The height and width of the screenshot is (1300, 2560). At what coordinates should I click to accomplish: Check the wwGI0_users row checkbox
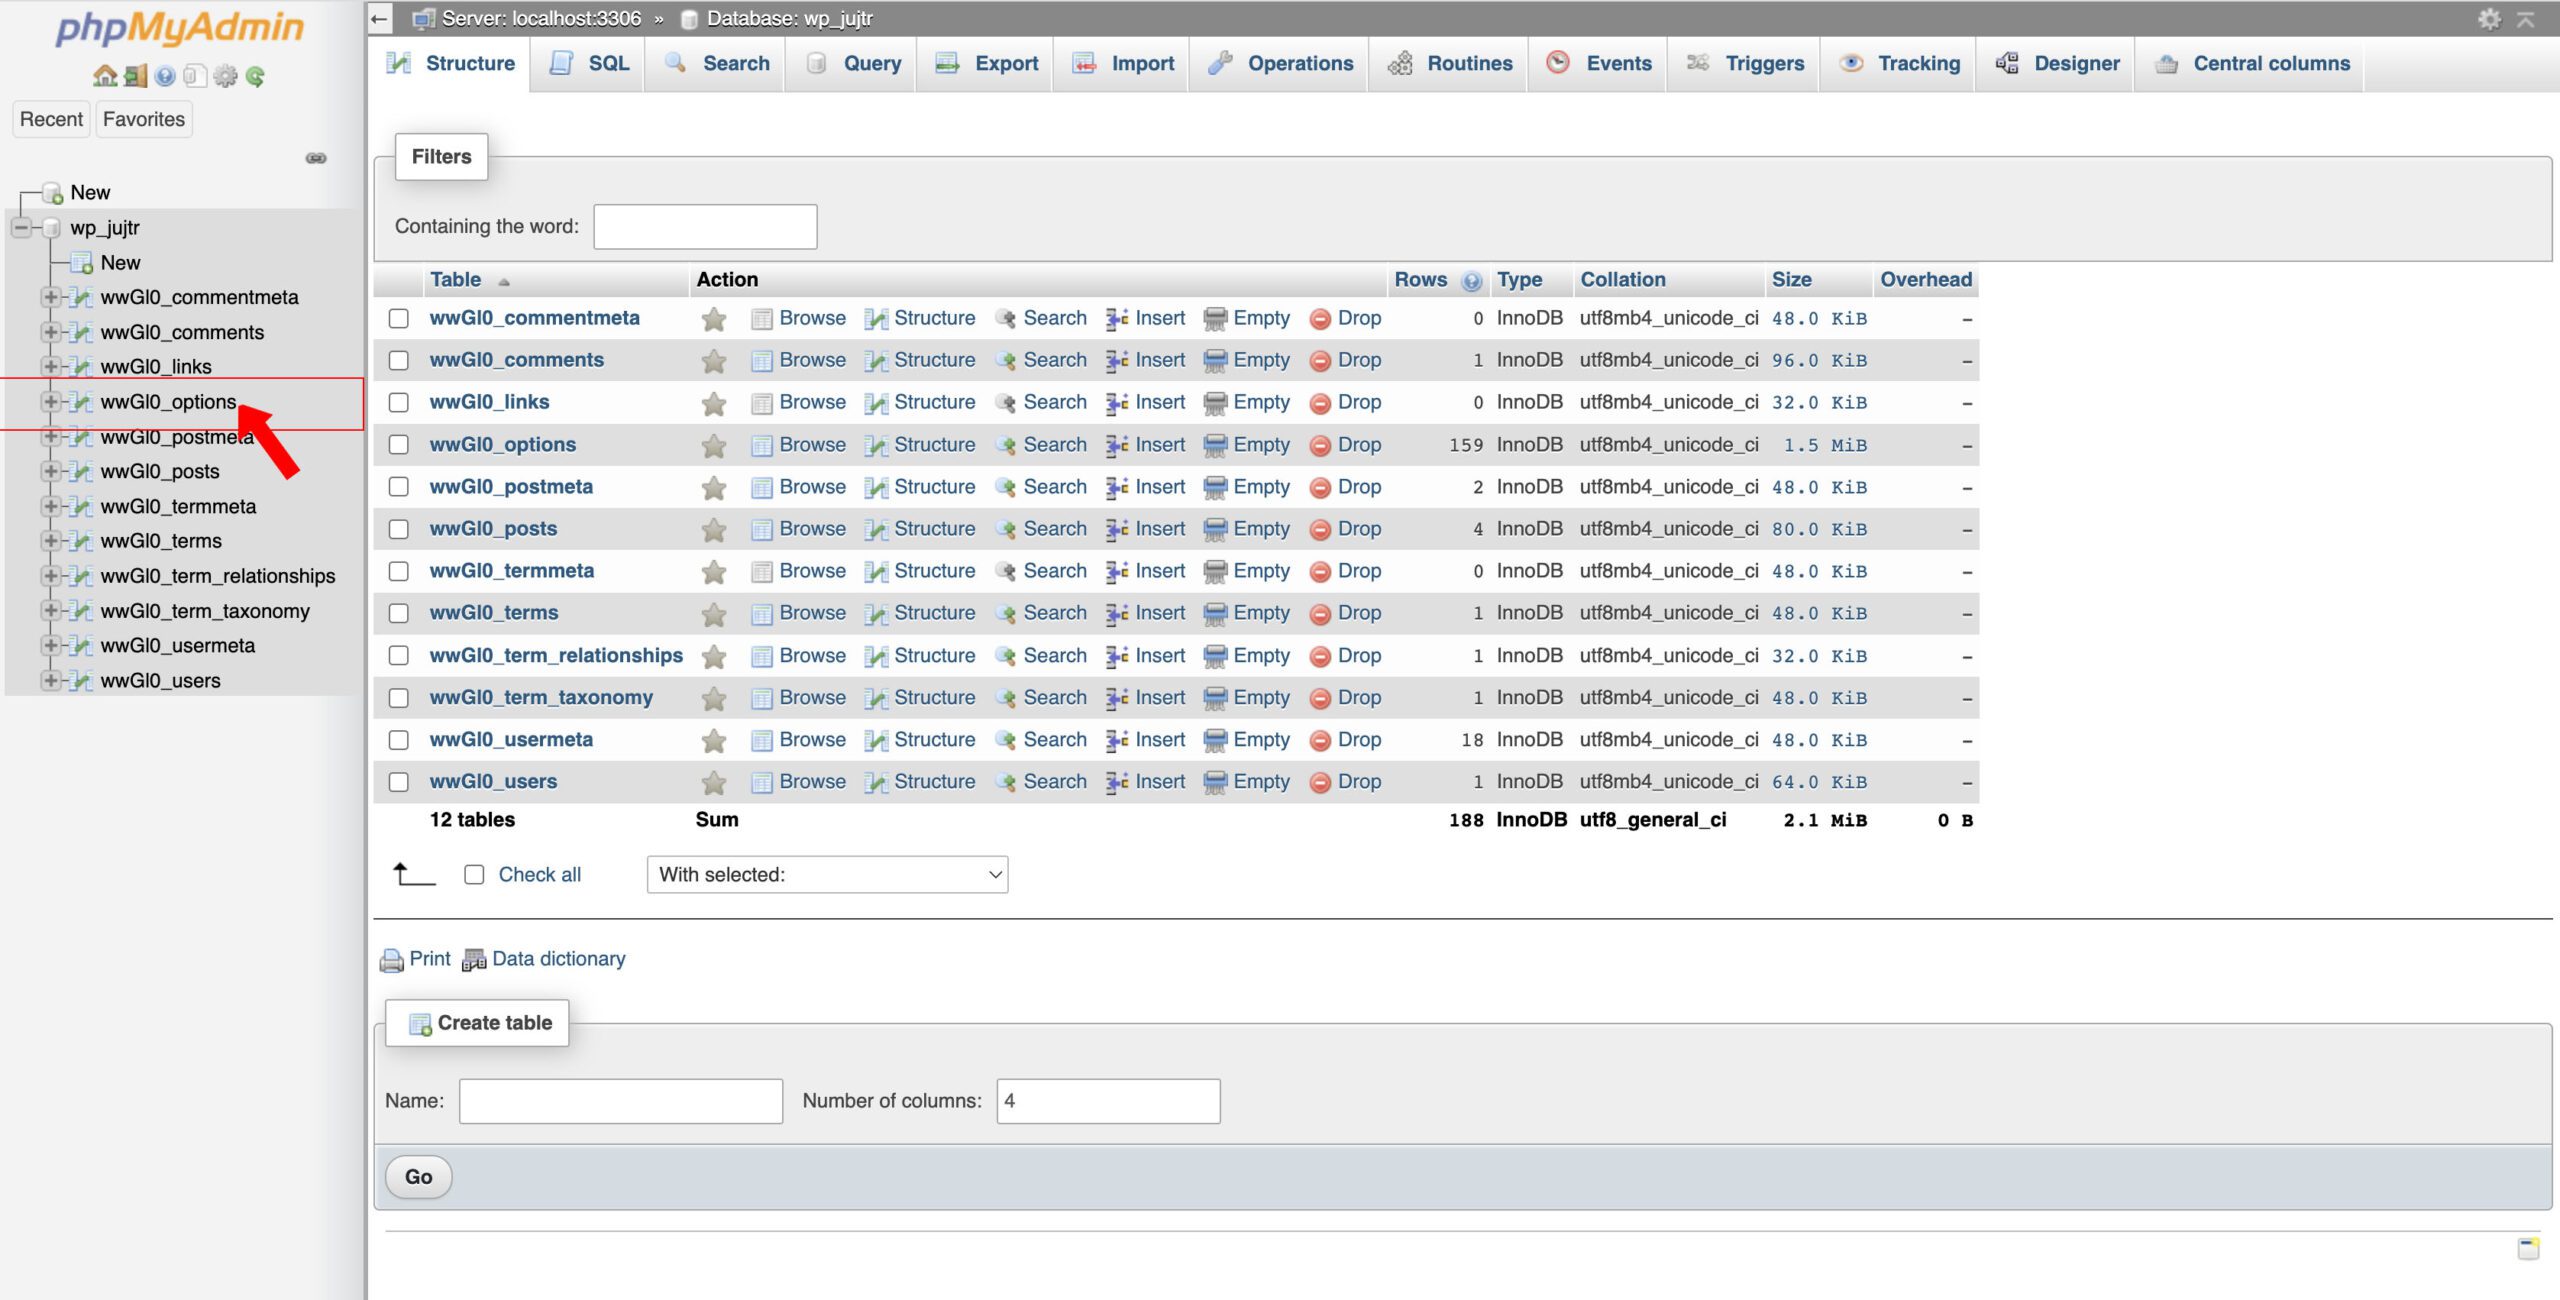pos(399,782)
